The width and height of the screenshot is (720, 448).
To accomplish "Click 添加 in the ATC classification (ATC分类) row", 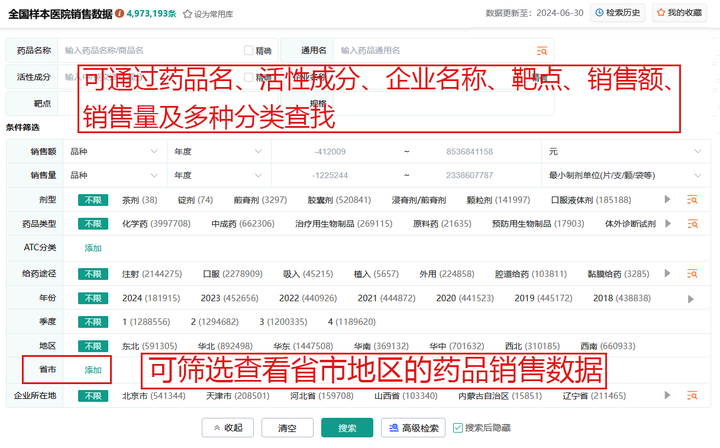I will (93, 248).
